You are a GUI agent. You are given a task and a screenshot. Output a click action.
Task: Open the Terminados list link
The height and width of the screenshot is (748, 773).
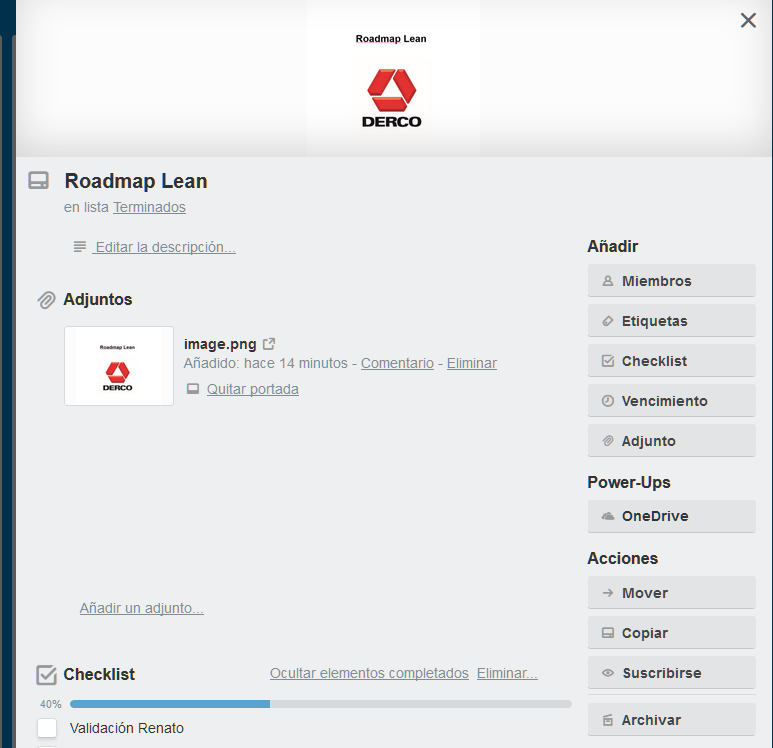[x=149, y=207]
